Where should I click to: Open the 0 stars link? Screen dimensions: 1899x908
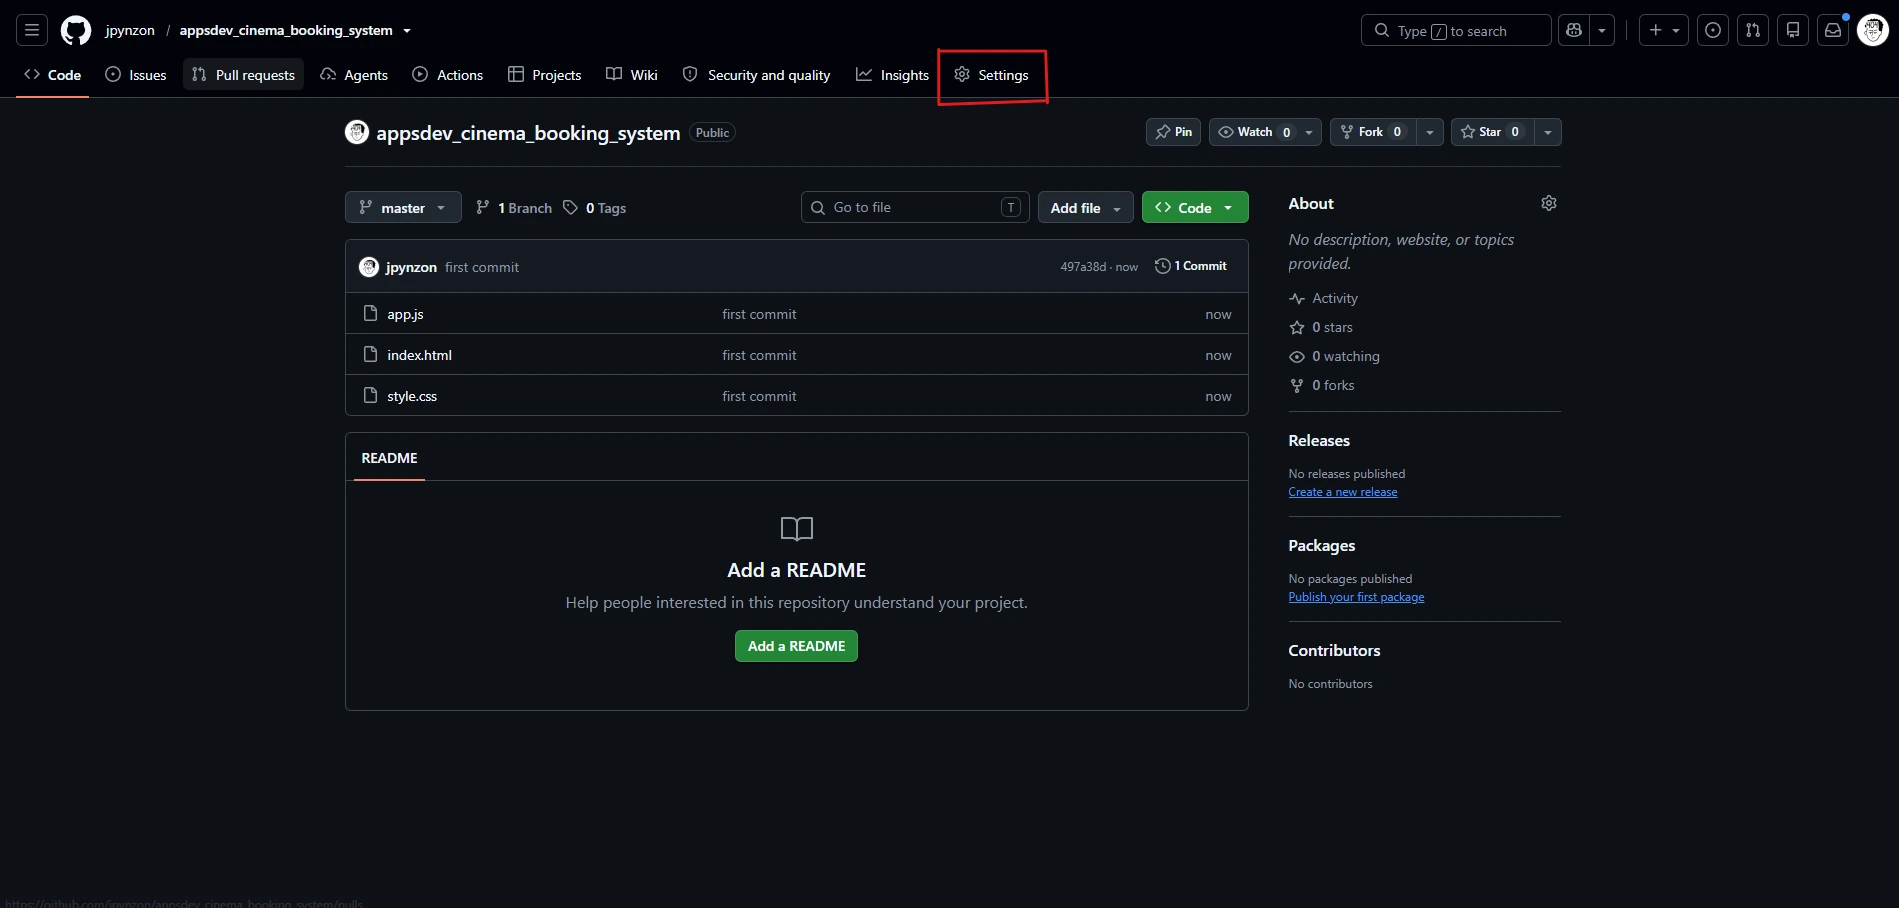[x=1320, y=327]
